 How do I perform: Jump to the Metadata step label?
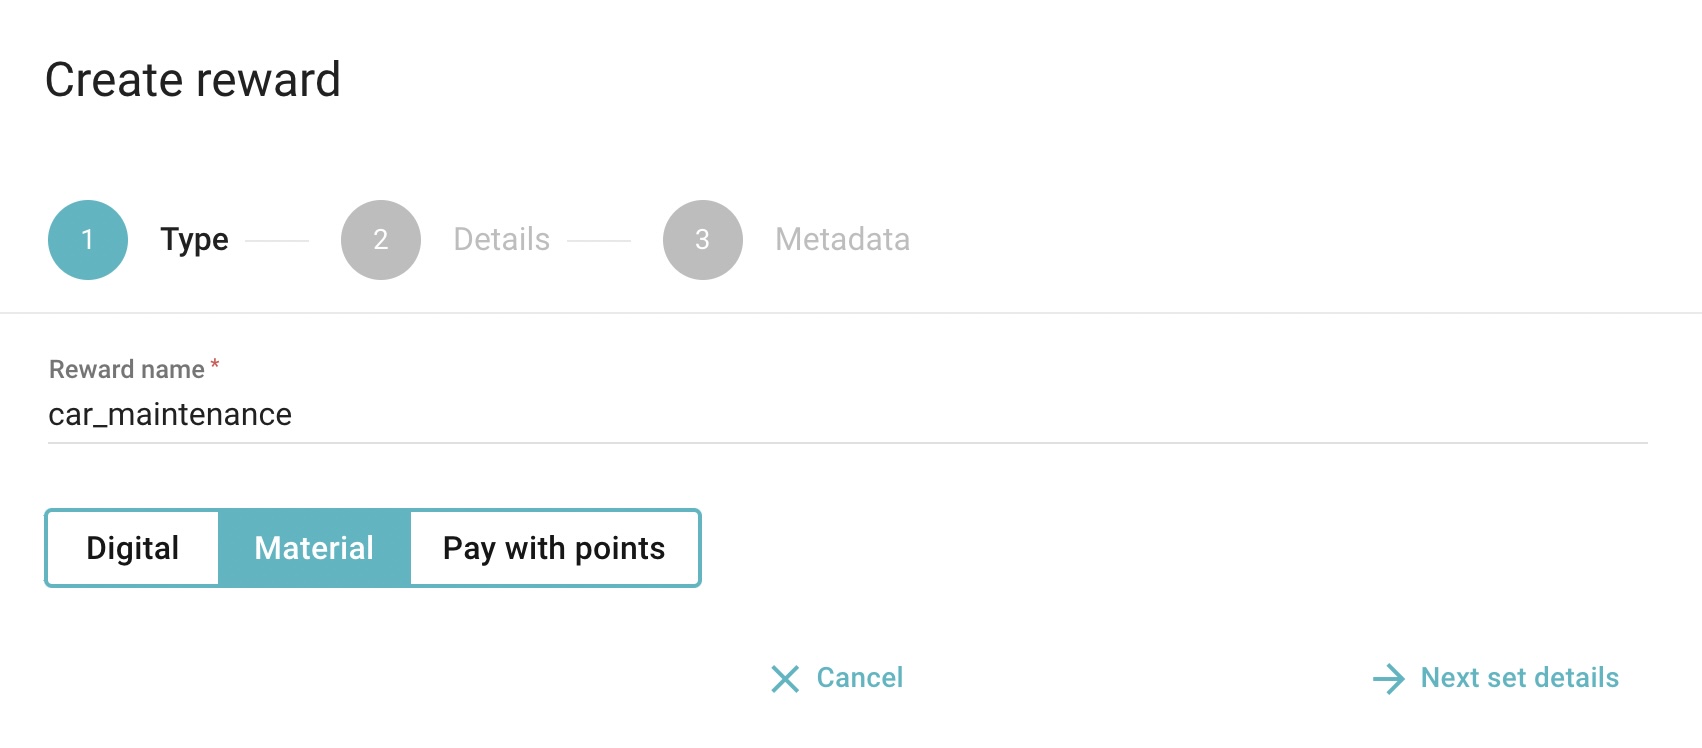click(843, 240)
